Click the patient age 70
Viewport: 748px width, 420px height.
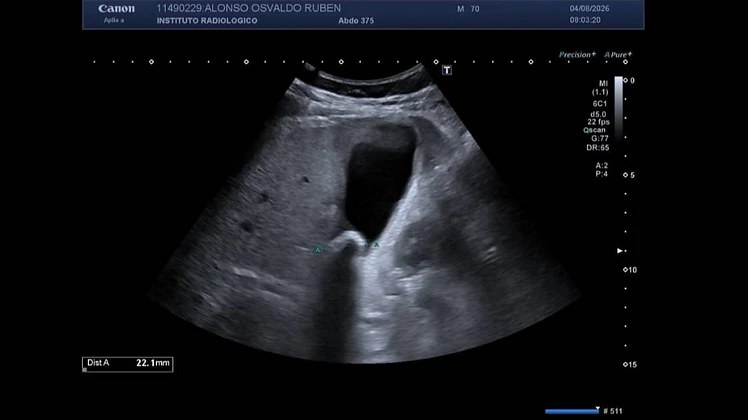475,9
